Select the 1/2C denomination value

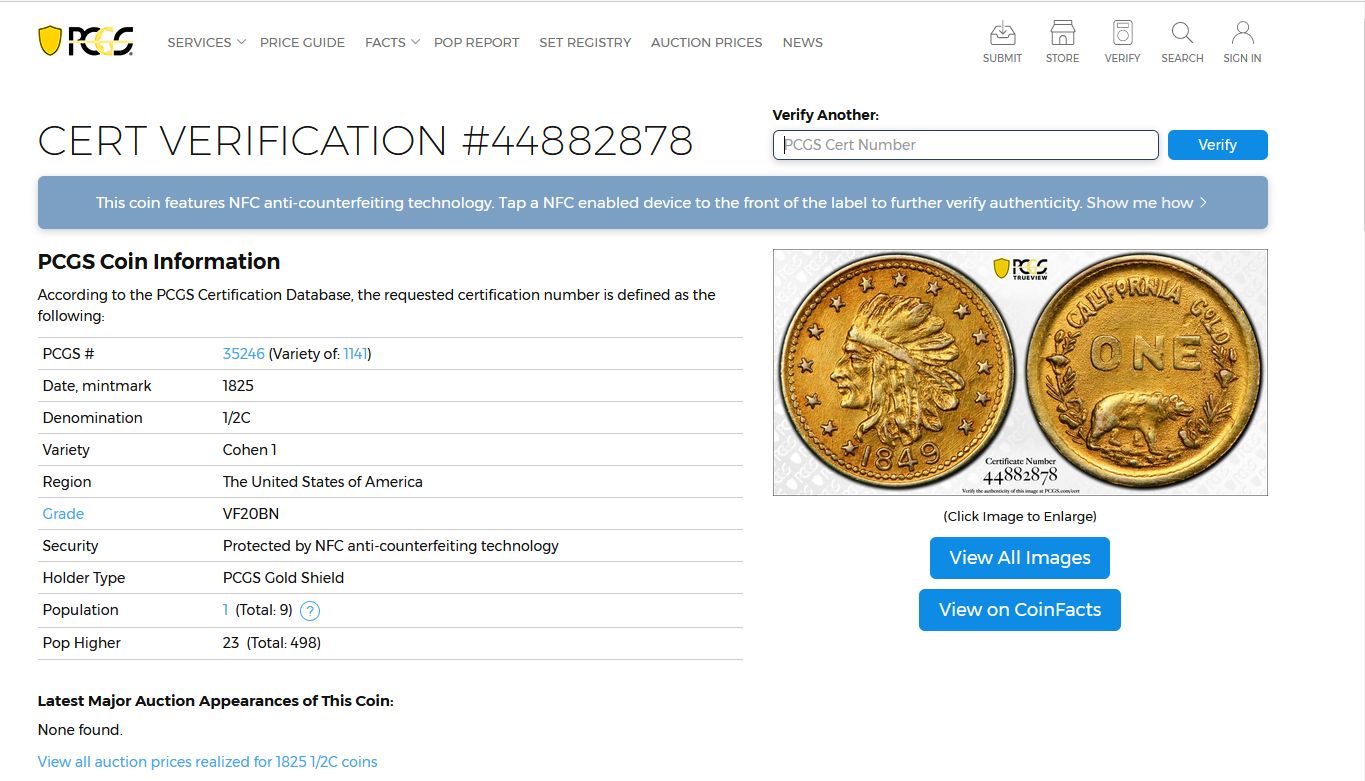tap(236, 418)
